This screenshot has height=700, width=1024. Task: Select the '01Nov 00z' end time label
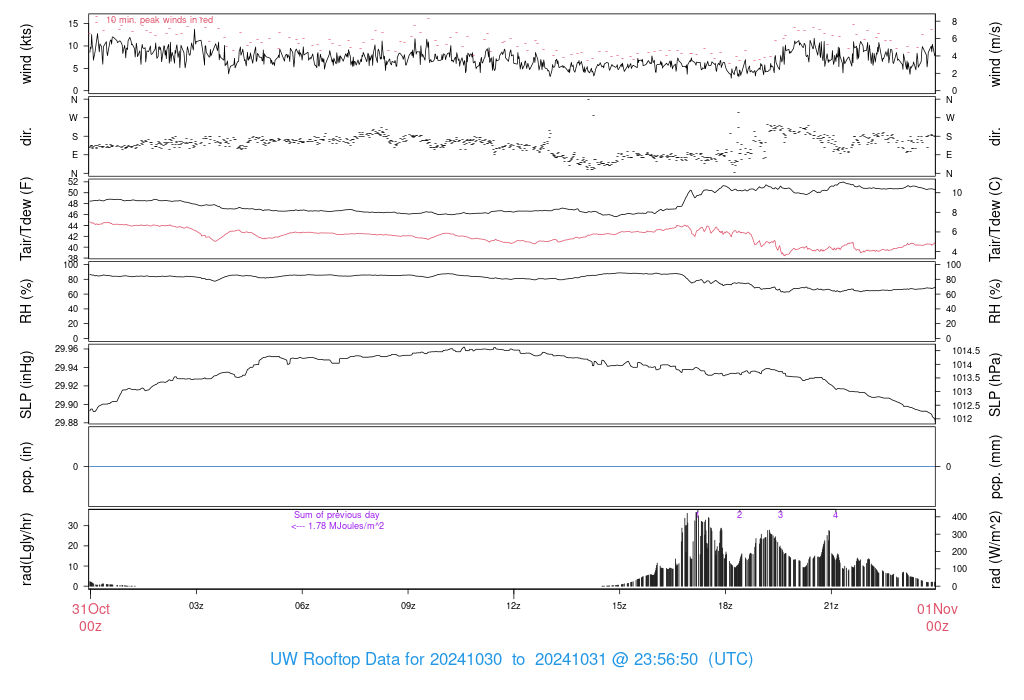click(x=936, y=616)
